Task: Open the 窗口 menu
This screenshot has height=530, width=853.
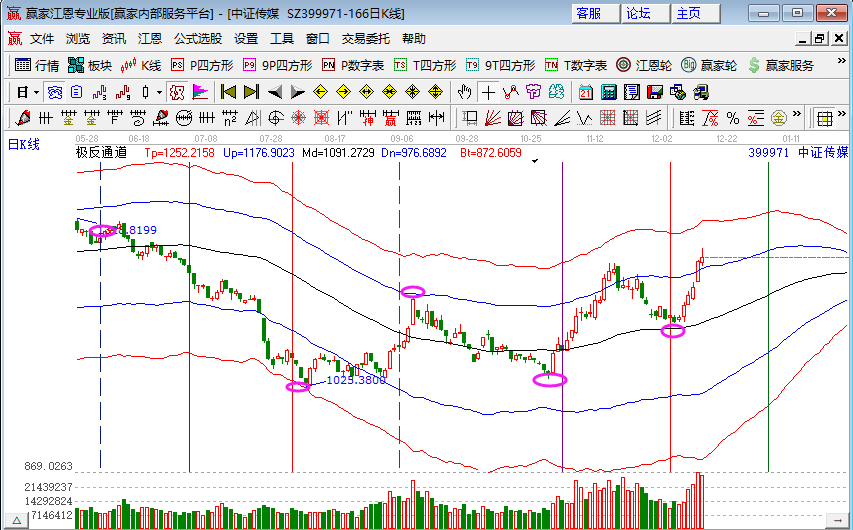Action: (318, 39)
